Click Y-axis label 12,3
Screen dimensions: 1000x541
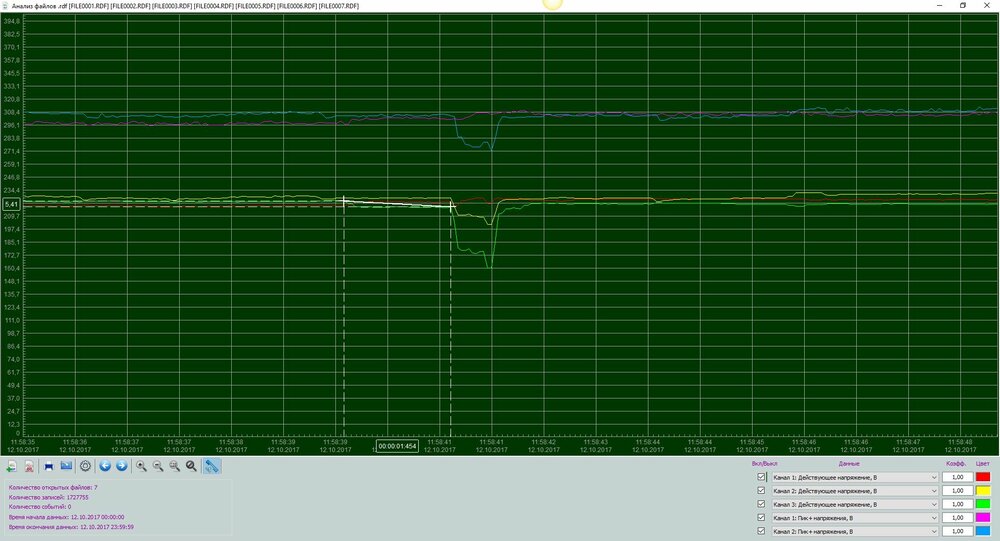tap(13, 424)
